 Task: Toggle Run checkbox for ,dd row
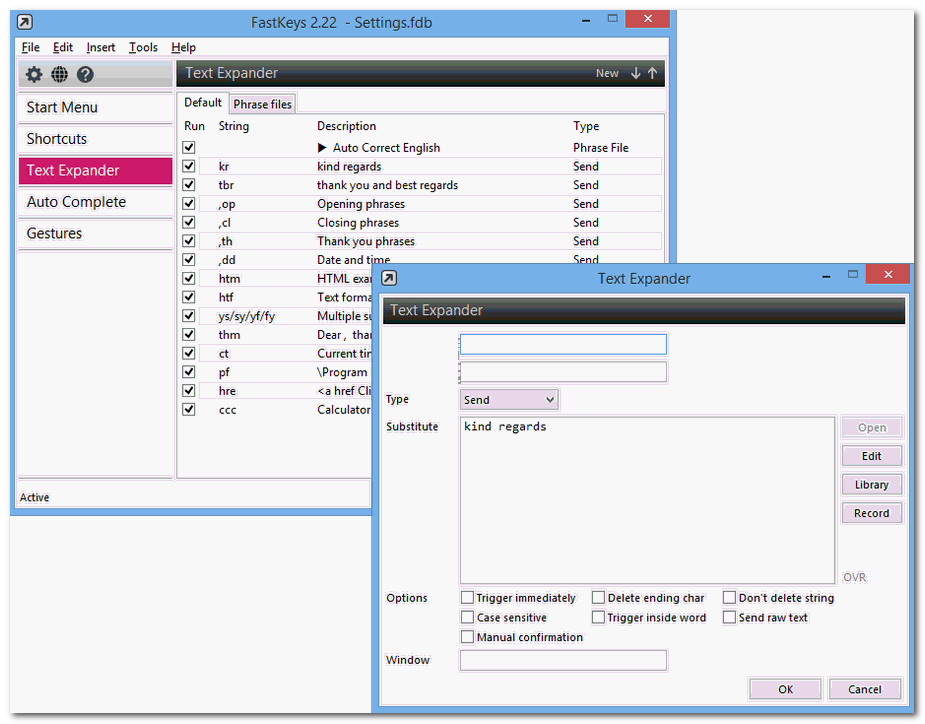pyautogui.click(x=189, y=260)
